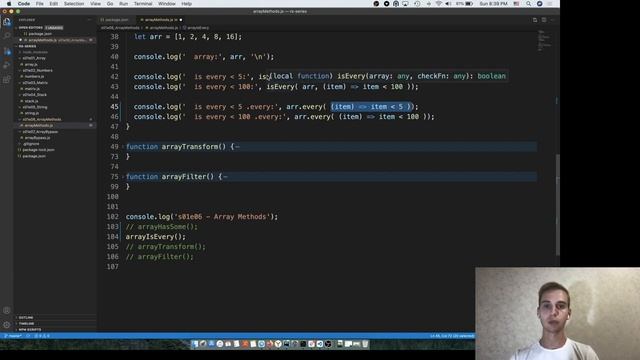Screen dimensions: 640x360
Task: Click the volume icon in the menu bar
Action: (x=448, y=4)
